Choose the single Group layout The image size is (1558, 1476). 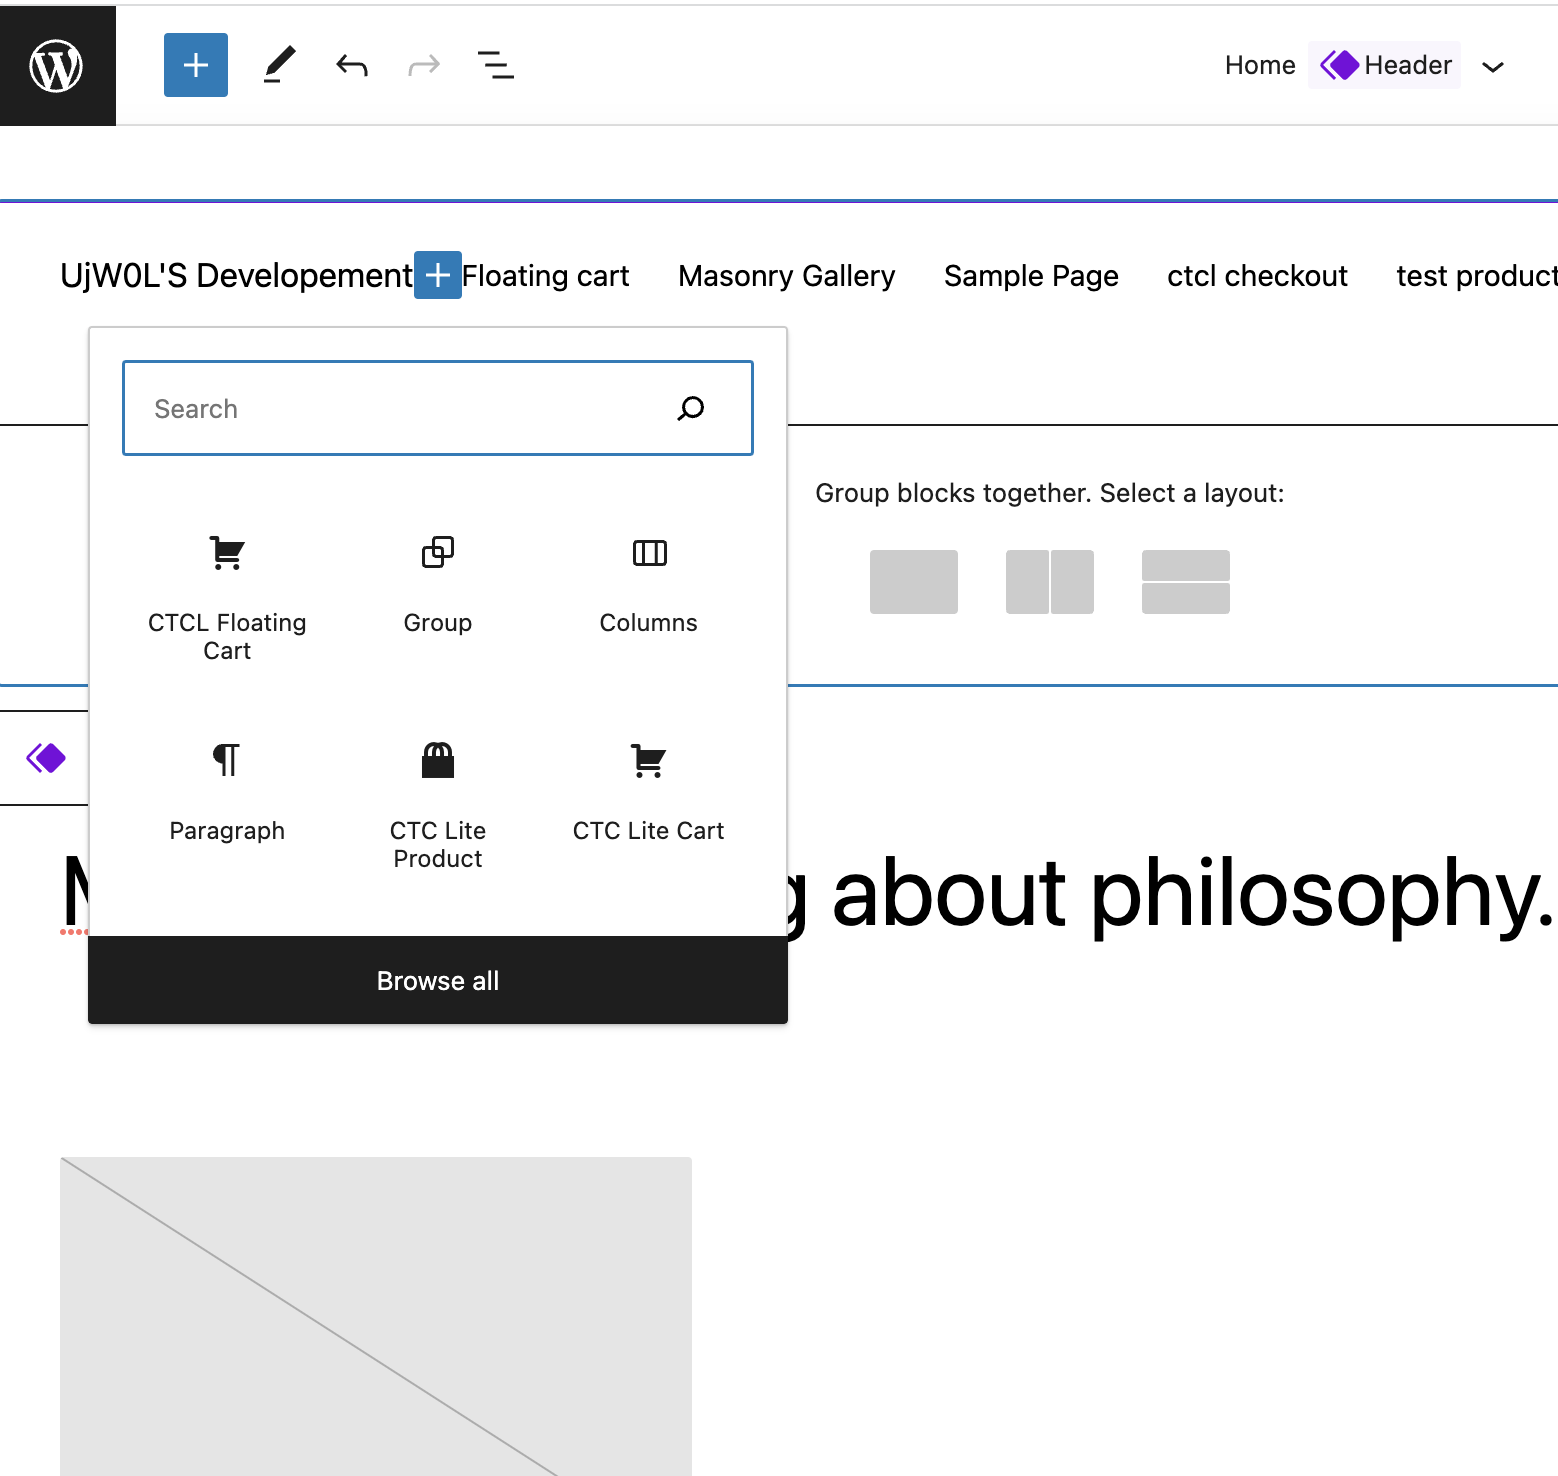pyautogui.click(x=914, y=582)
